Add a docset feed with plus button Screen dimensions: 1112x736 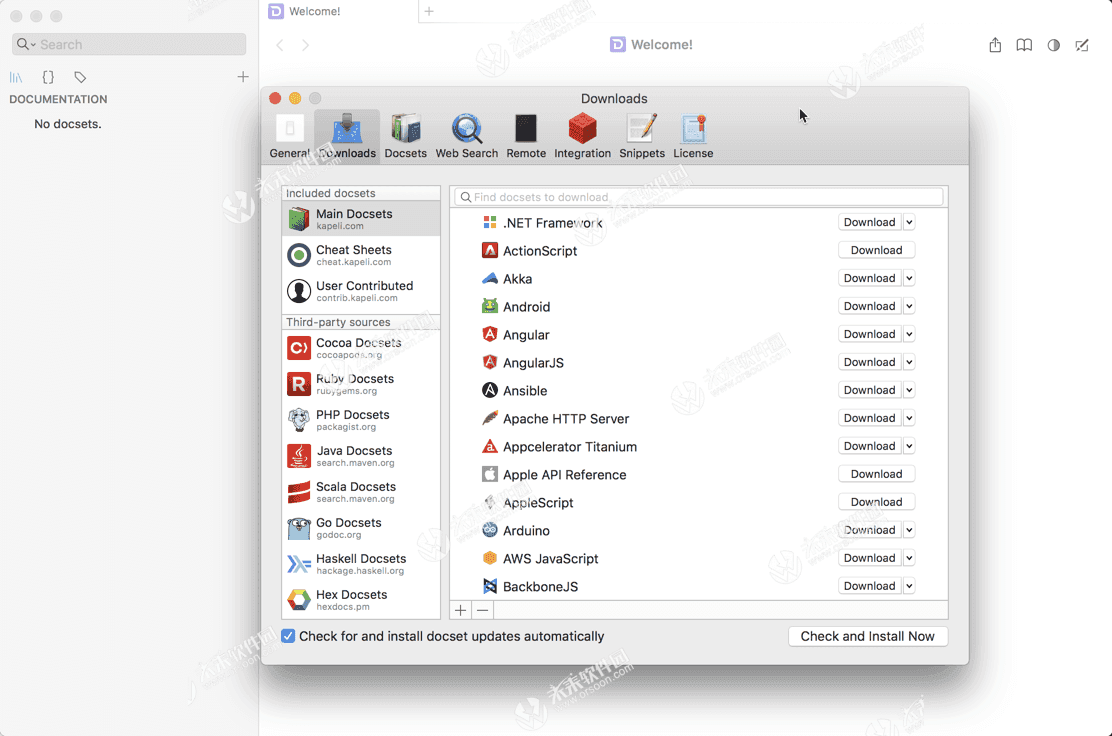460,610
